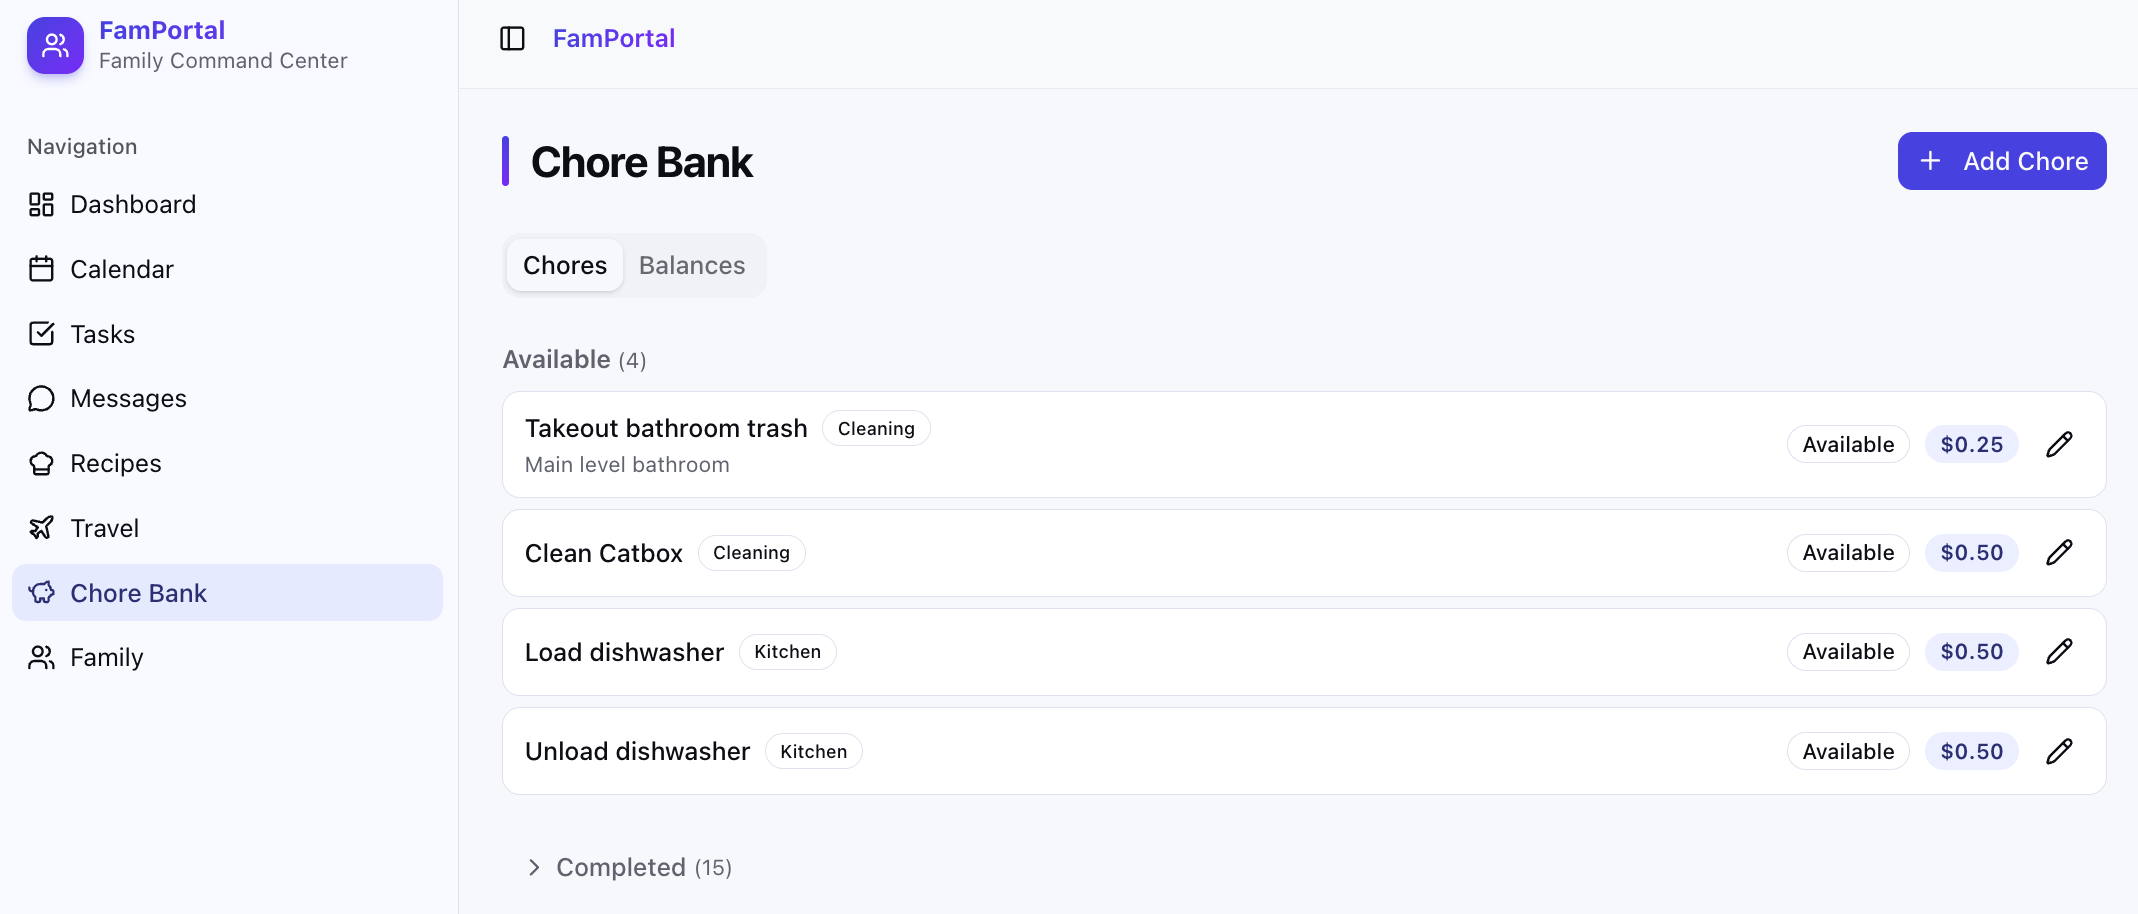Image resolution: width=2138 pixels, height=914 pixels.
Task: Open the Travel section
Action: click(x=104, y=529)
